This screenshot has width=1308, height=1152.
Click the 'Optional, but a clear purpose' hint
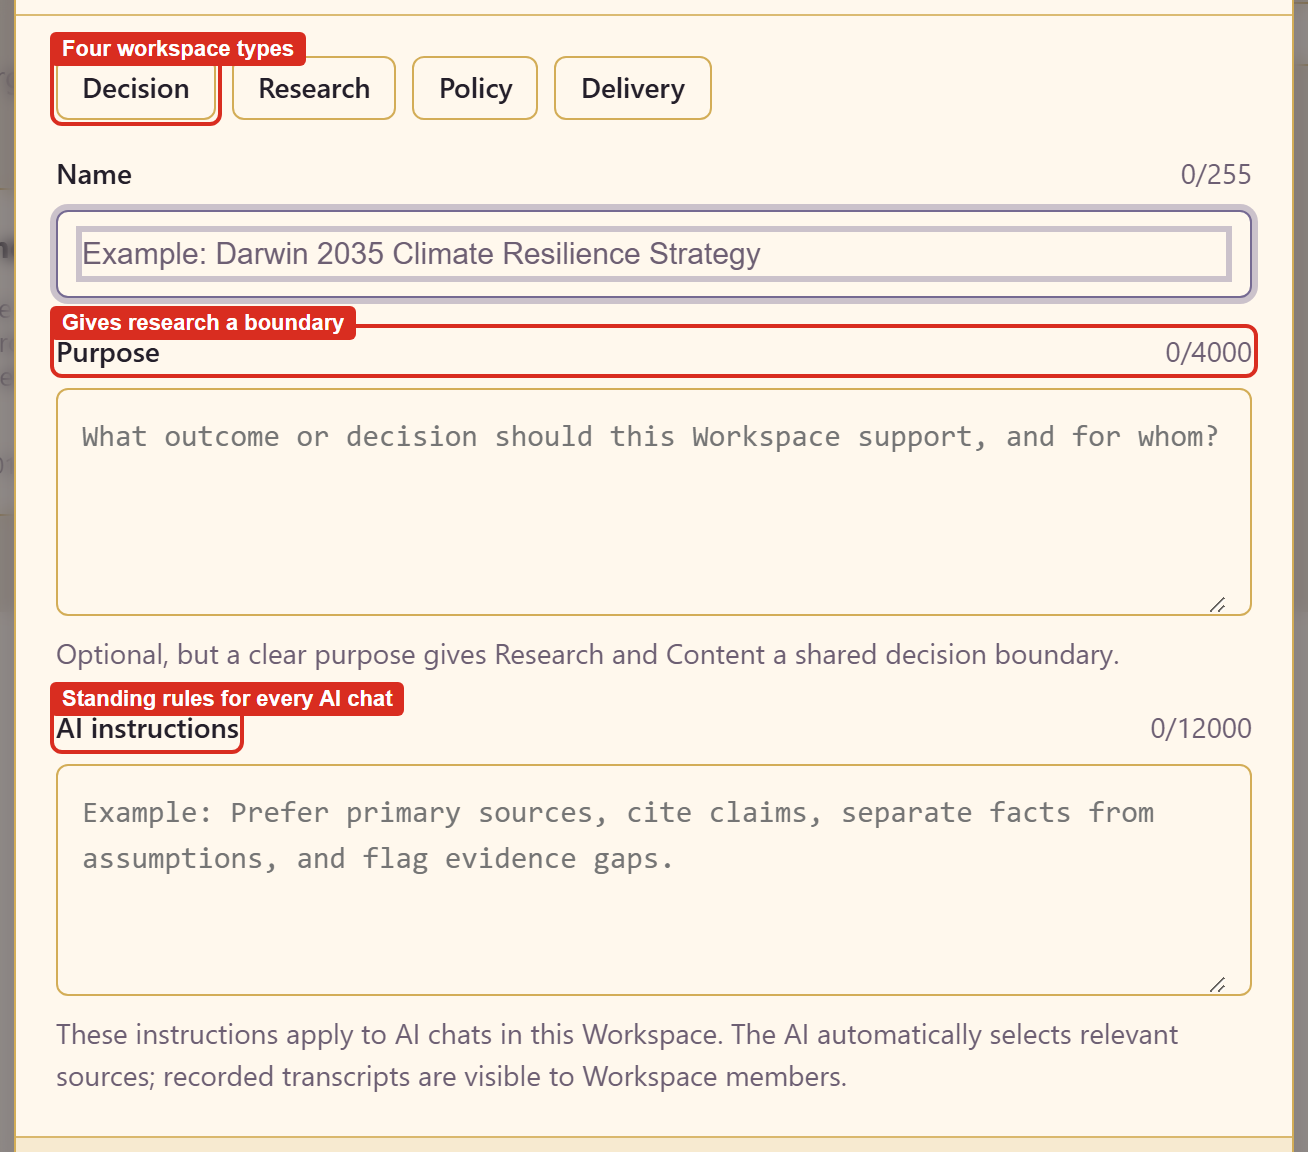pos(588,655)
